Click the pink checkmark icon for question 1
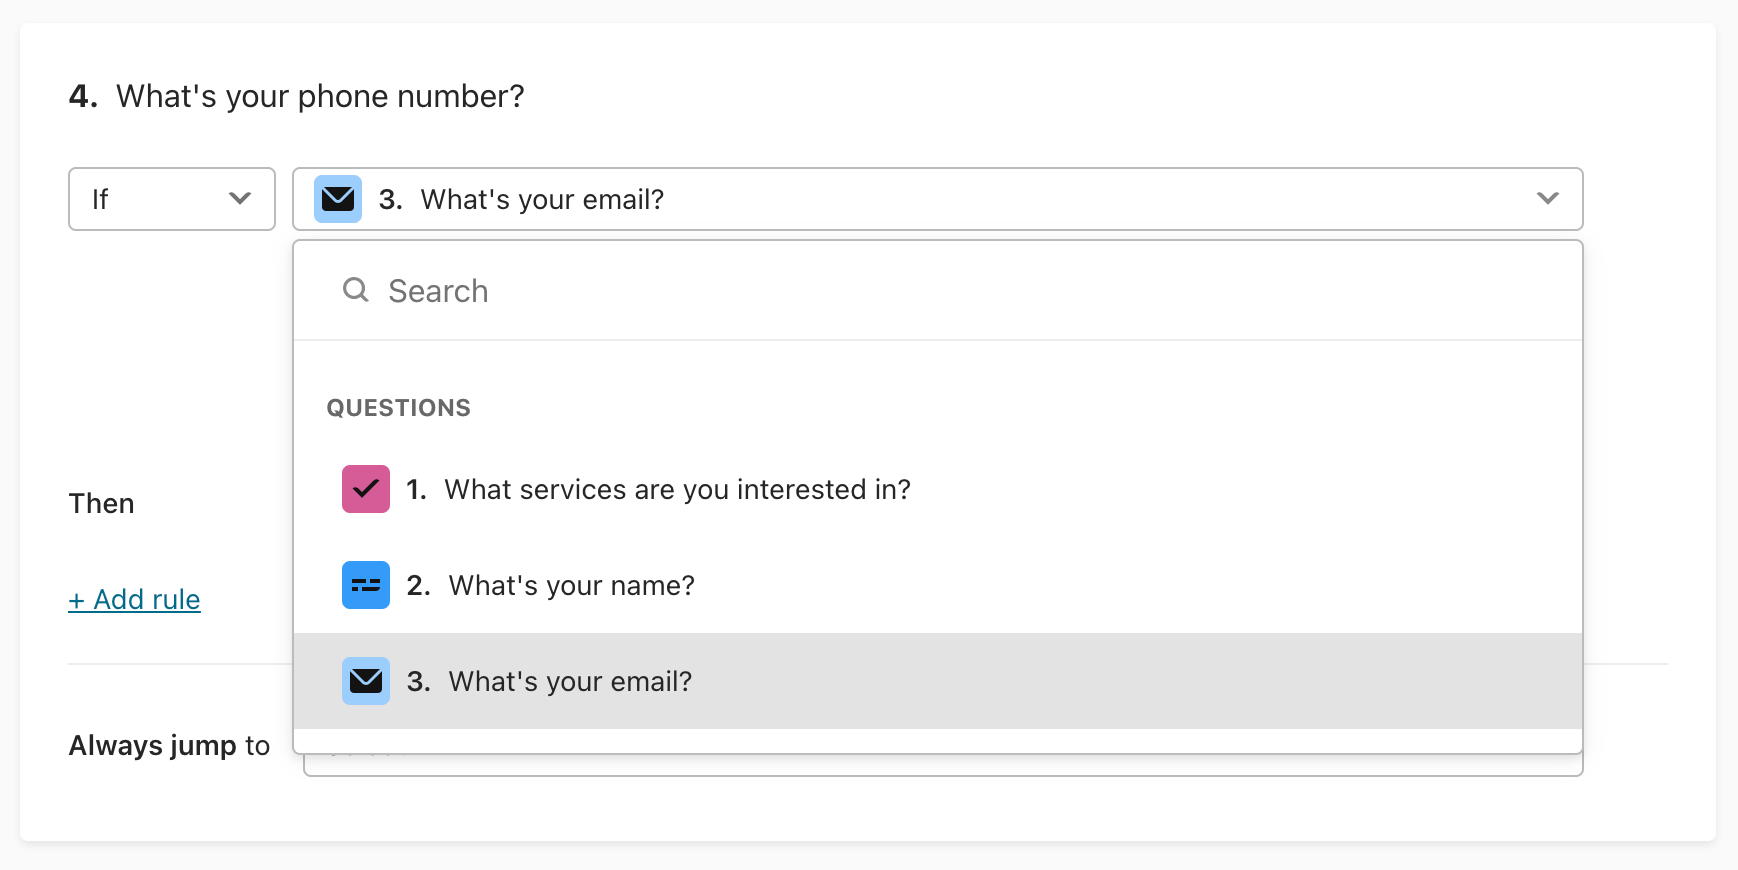The width and height of the screenshot is (1738, 870). click(x=366, y=489)
